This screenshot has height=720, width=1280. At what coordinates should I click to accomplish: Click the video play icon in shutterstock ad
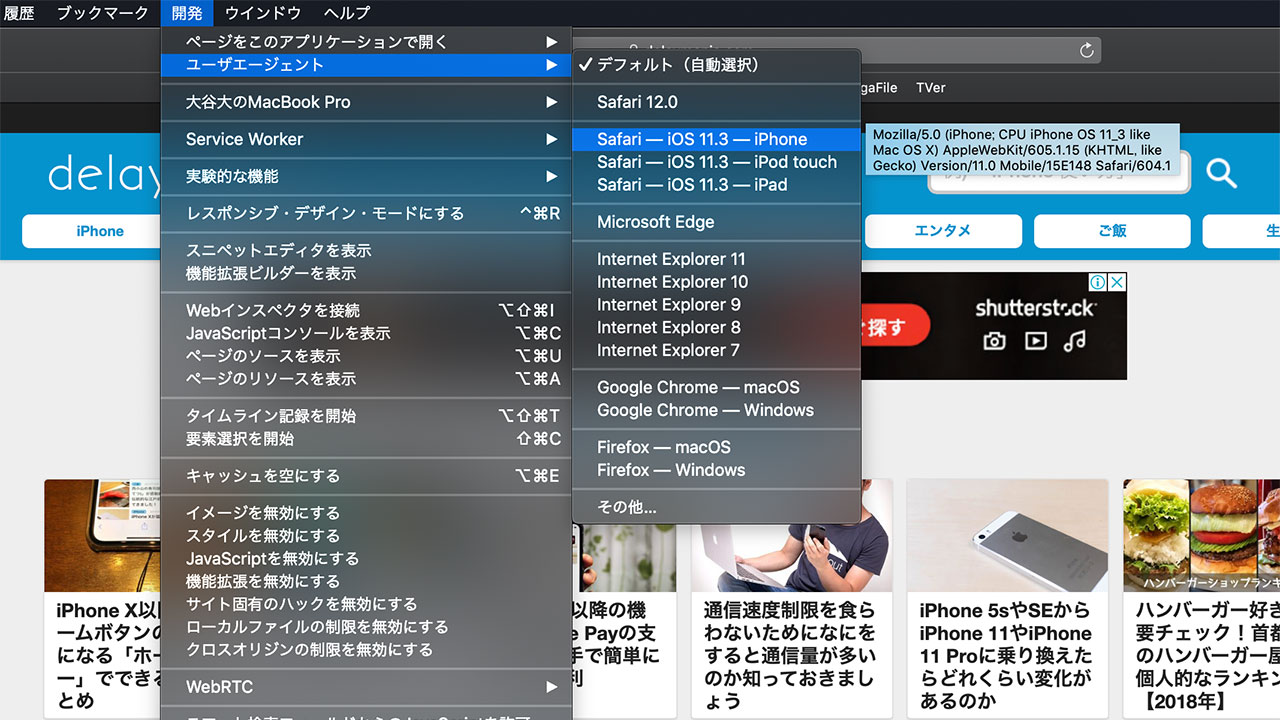point(1035,342)
